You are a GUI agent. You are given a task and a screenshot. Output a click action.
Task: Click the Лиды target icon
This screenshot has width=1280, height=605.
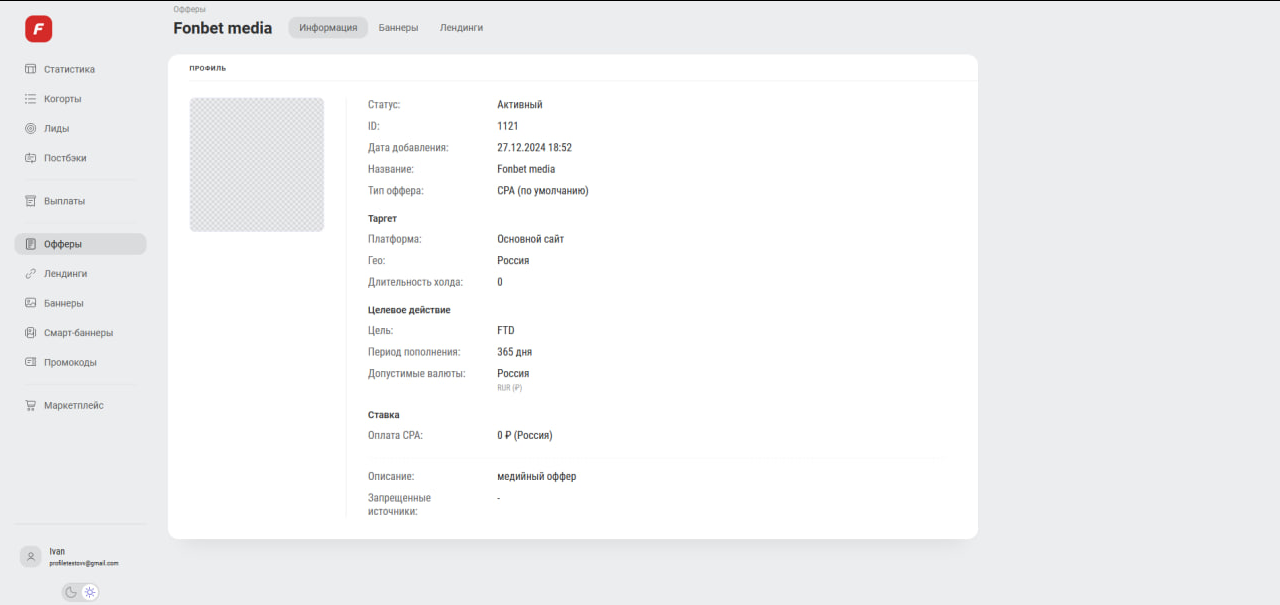31,128
